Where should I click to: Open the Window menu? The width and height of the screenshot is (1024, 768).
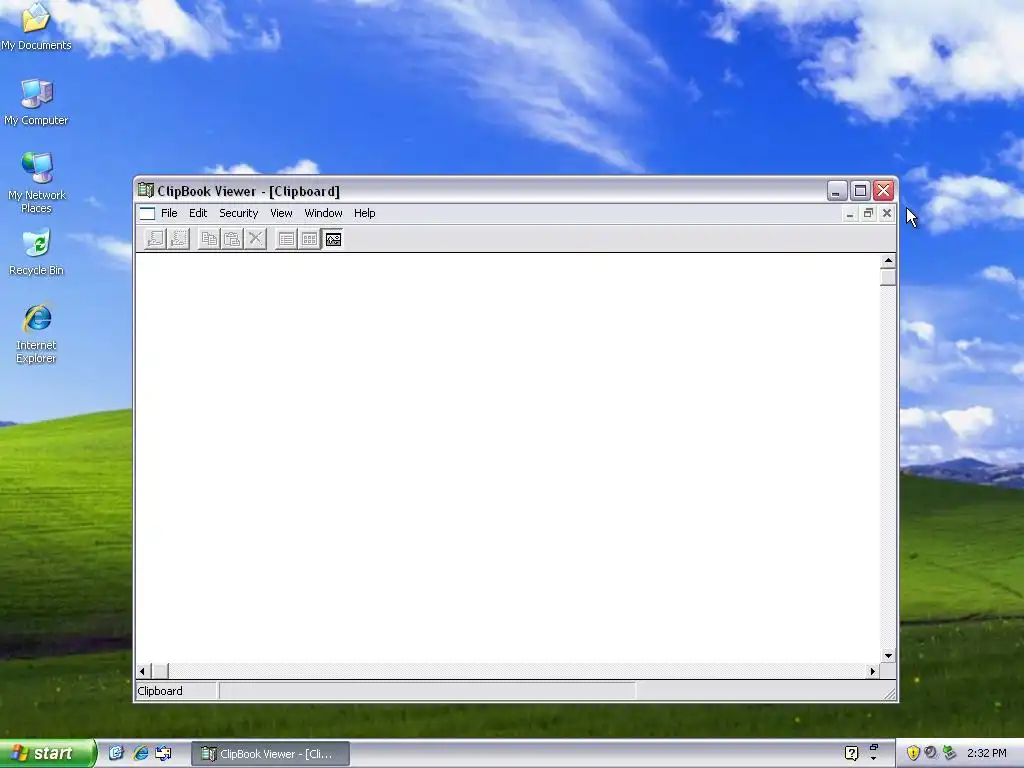323,214
